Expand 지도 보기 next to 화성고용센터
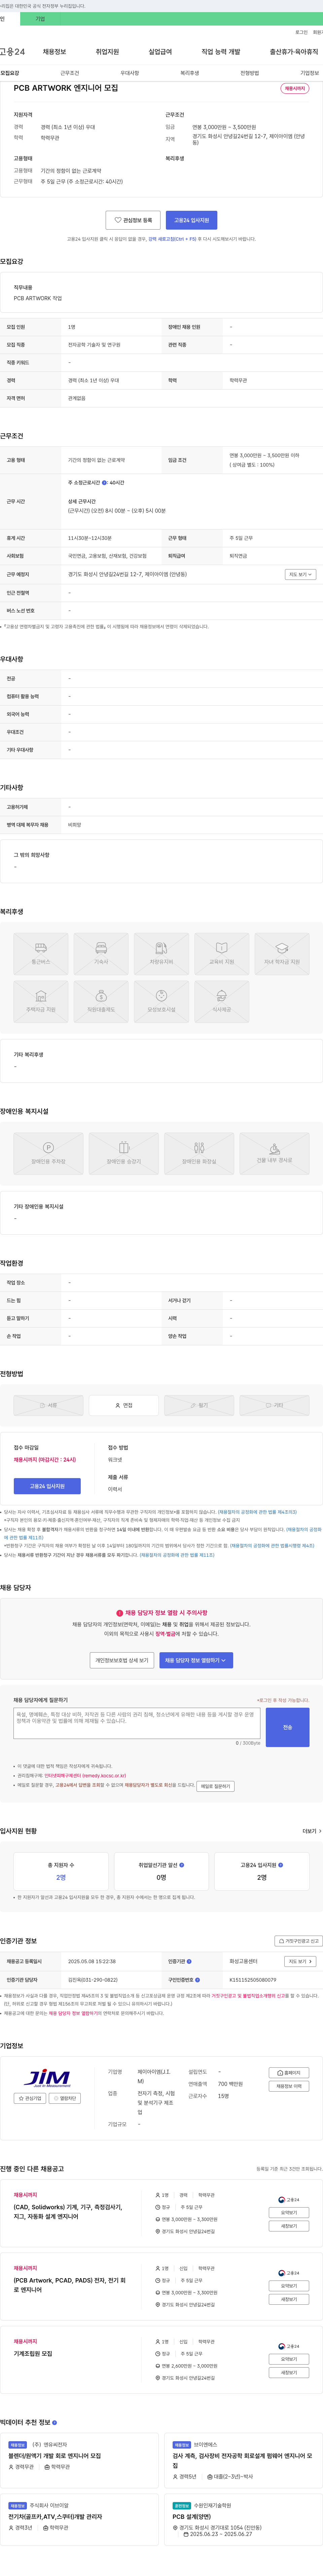 click(300, 1962)
